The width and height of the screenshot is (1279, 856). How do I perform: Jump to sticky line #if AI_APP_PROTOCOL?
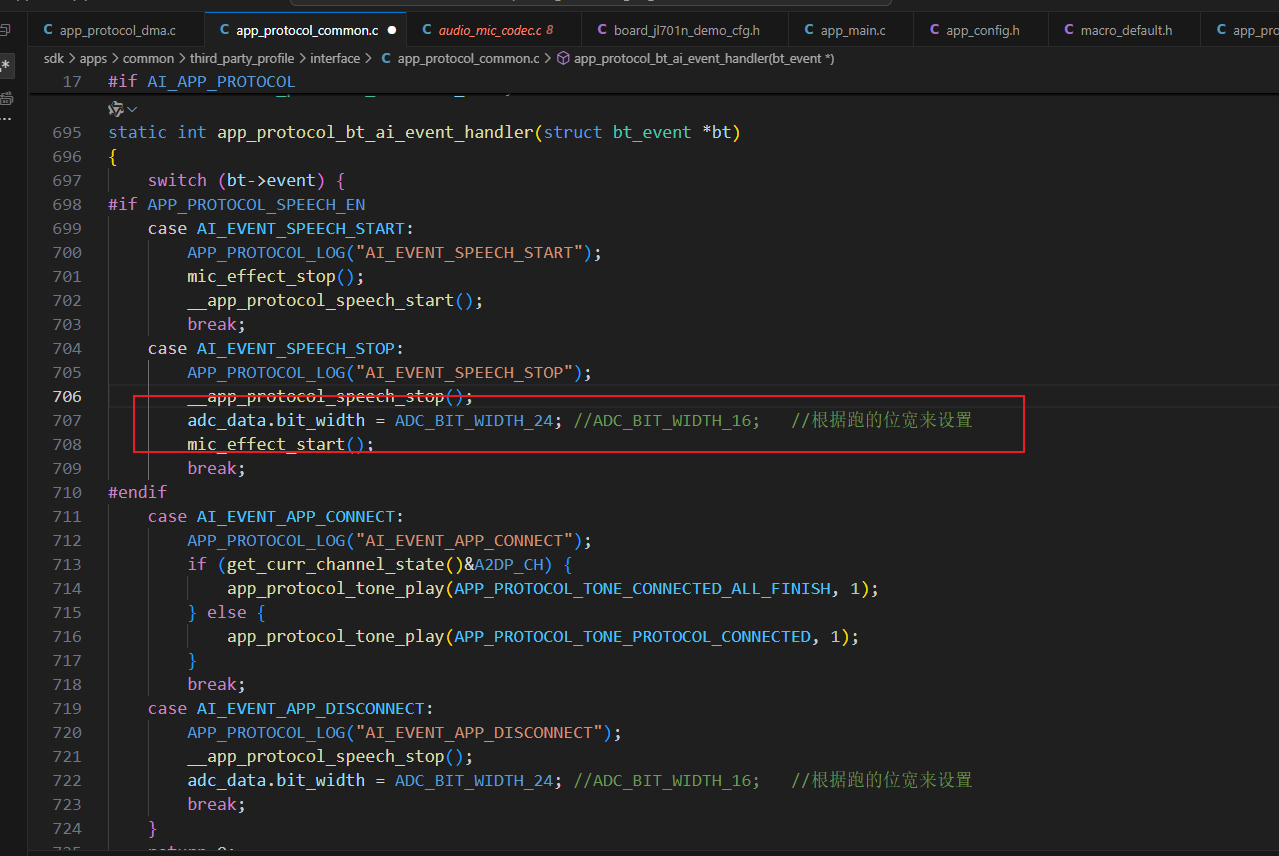202,81
